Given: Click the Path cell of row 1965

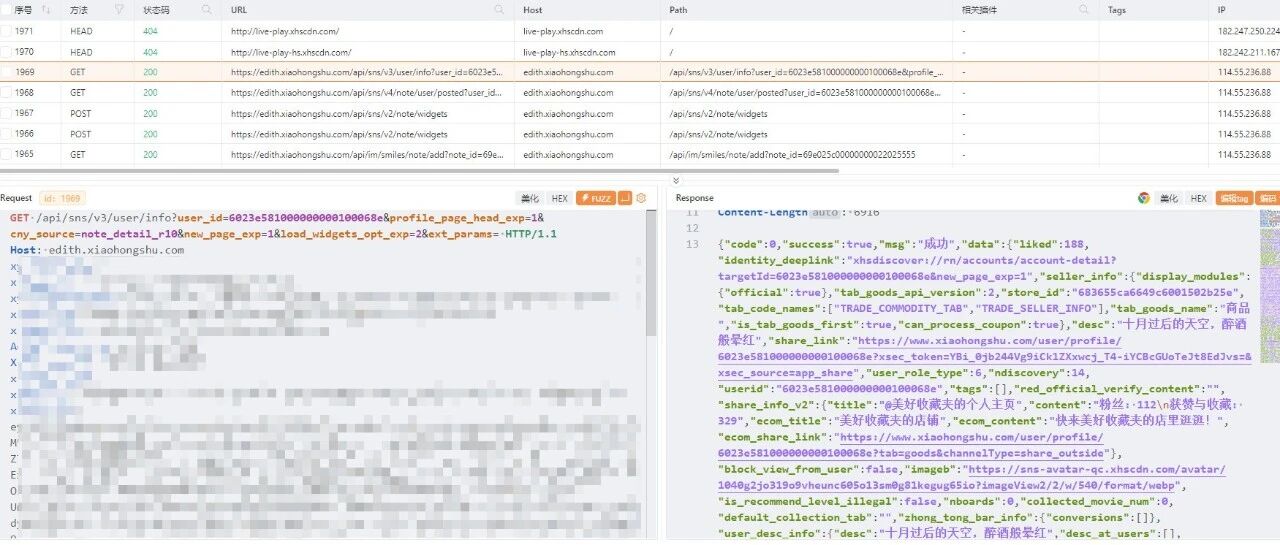Looking at the screenshot, I should 792,154.
